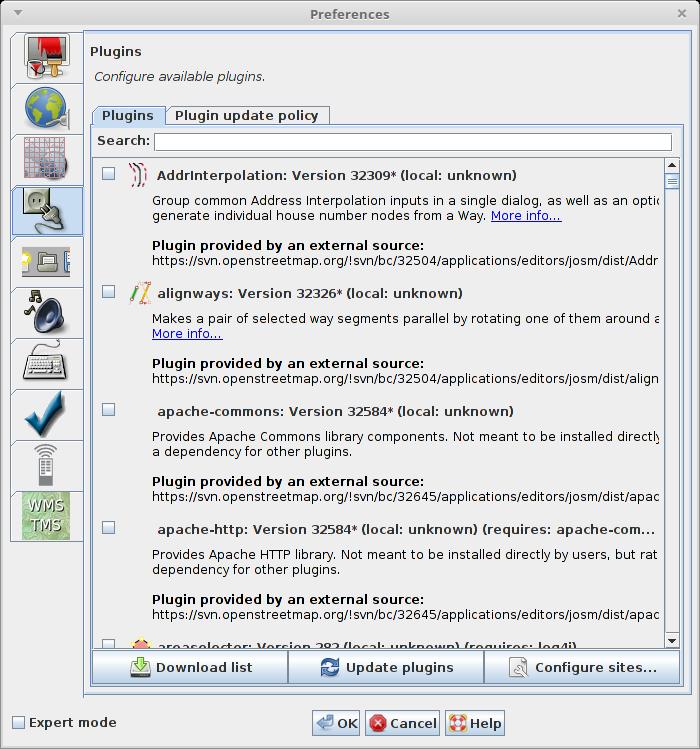700x749 pixels.
Task: Open remote control icon tab
Action: click(46, 465)
